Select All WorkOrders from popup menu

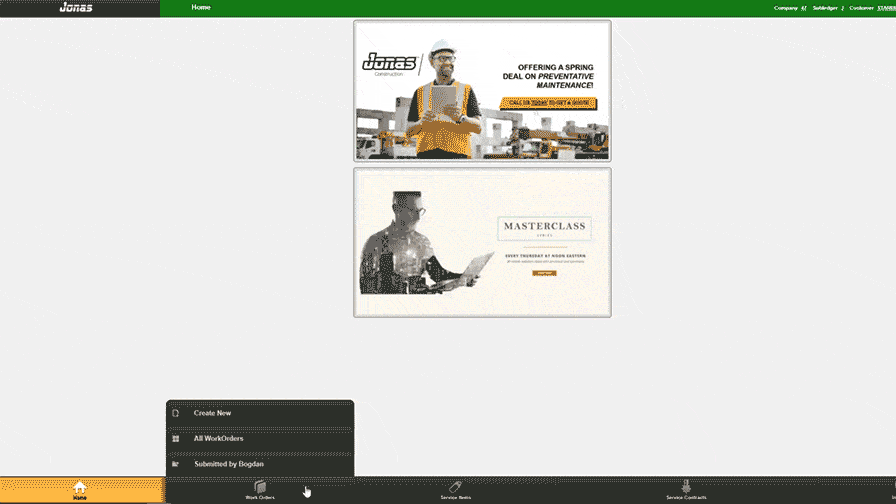coord(260,439)
